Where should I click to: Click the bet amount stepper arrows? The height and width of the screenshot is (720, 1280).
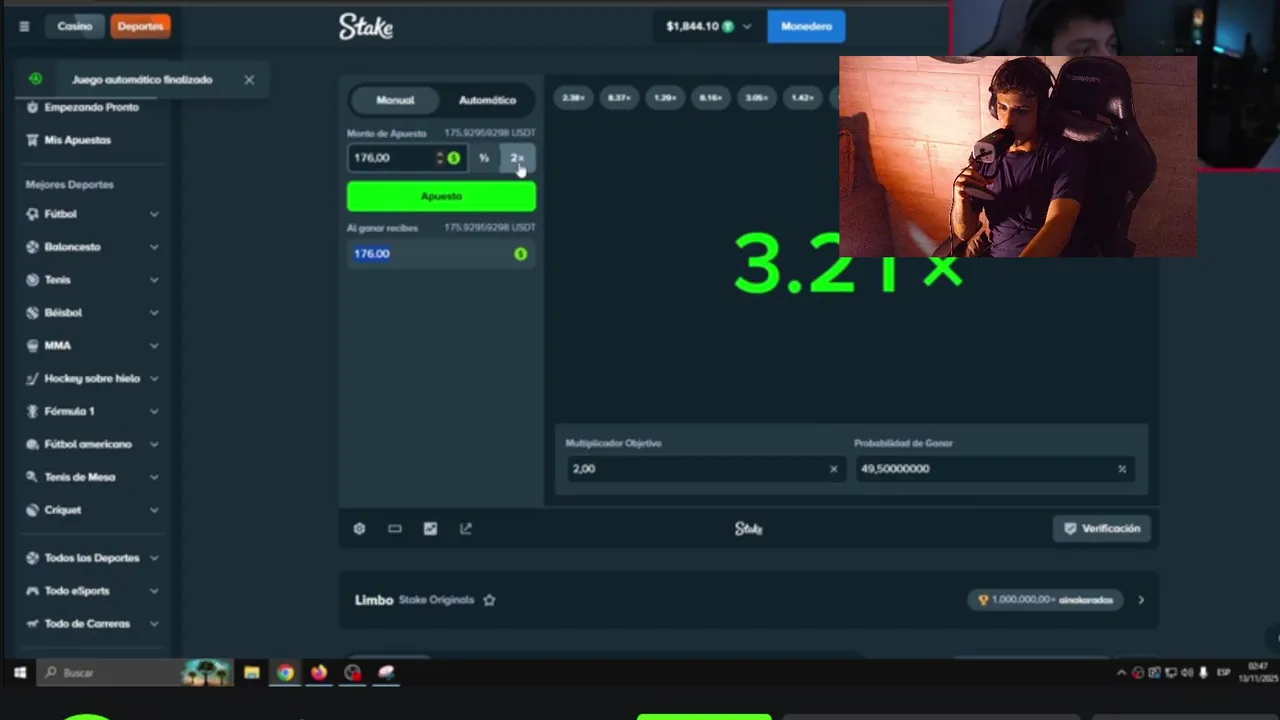point(440,158)
